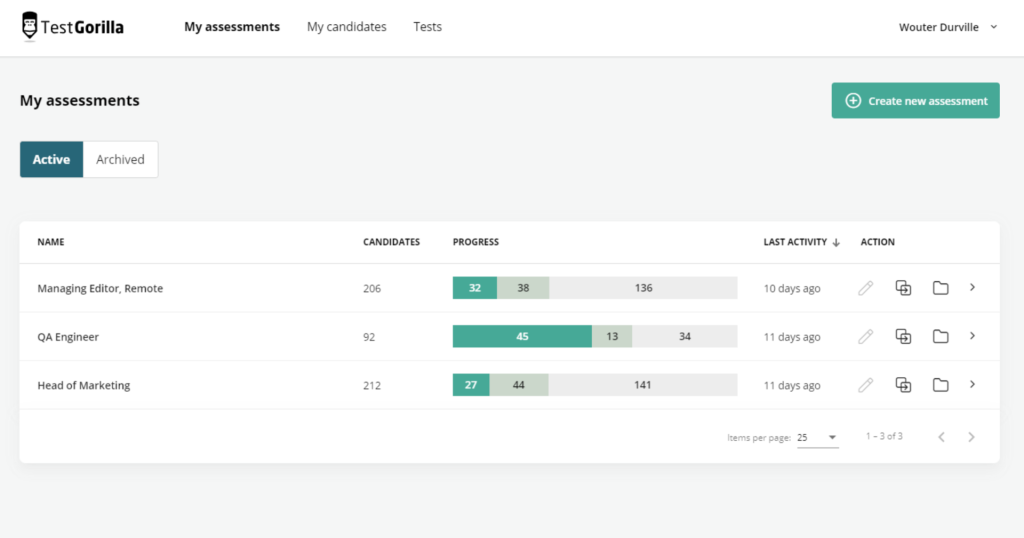Click the TestGorilla logo
This screenshot has width=1024, height=538.
click(73, 27)
